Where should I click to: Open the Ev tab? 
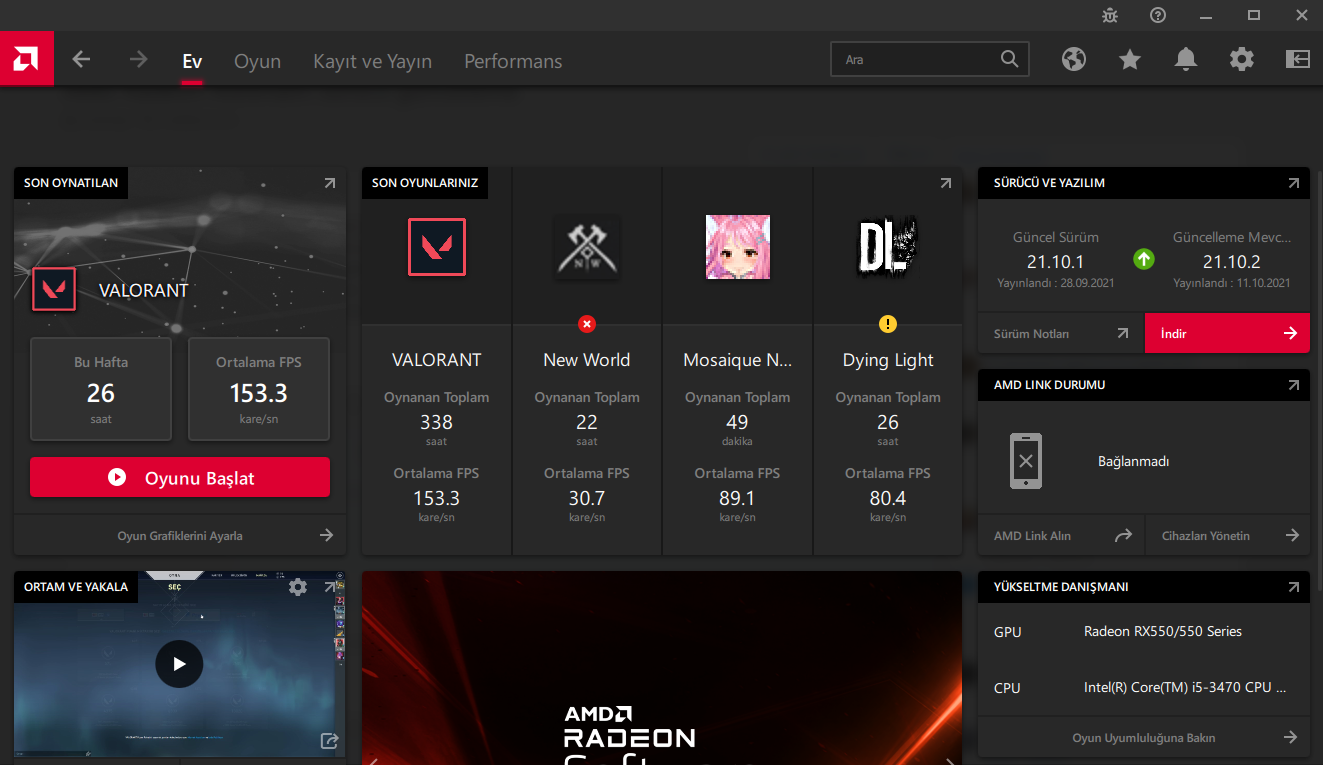pos(192,62)
